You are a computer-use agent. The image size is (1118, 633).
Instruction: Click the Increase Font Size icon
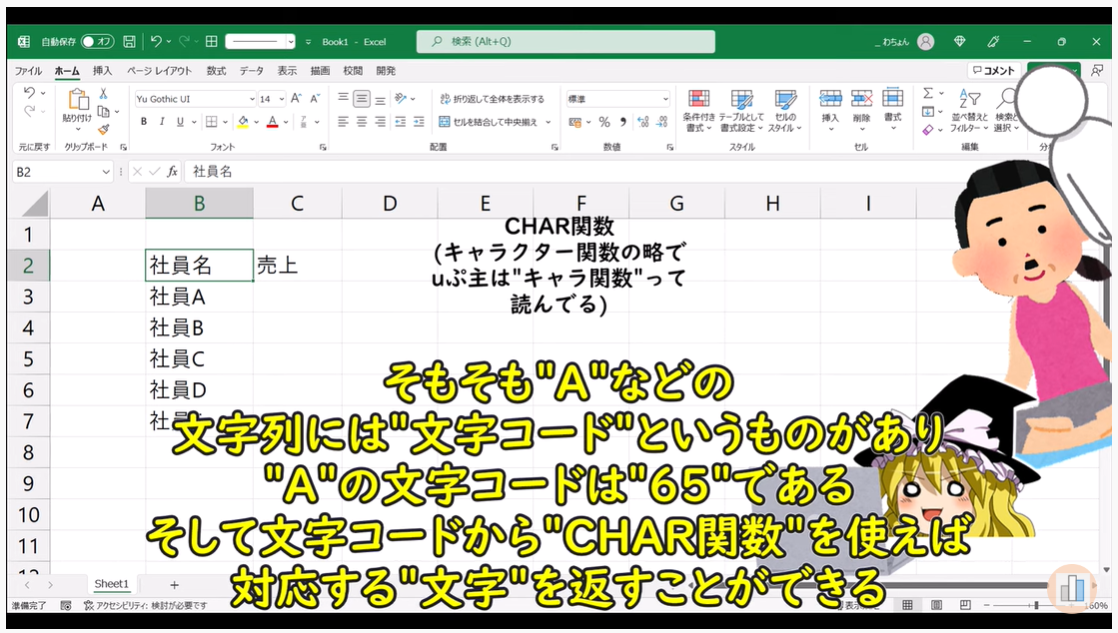tap(296, 99)
